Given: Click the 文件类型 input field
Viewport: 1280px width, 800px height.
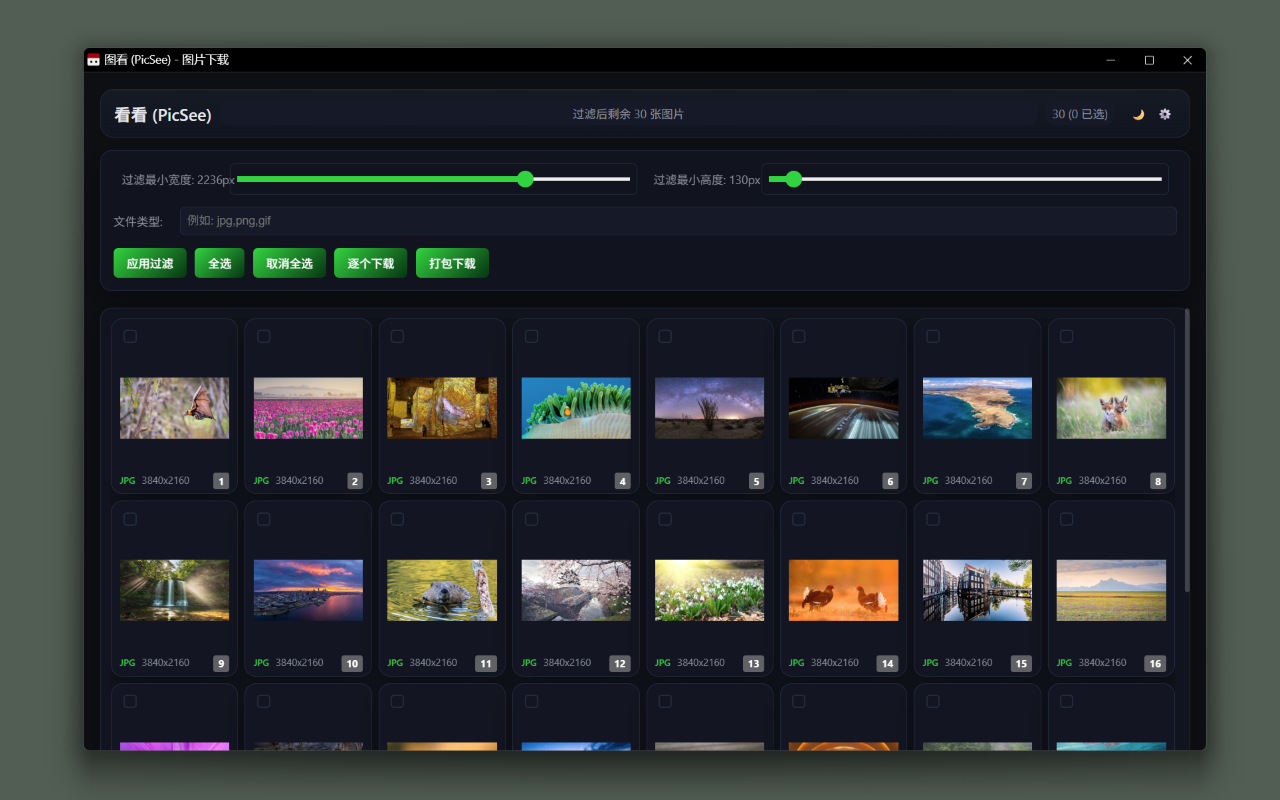Looking at the screenshot, I should pos(677,221).
